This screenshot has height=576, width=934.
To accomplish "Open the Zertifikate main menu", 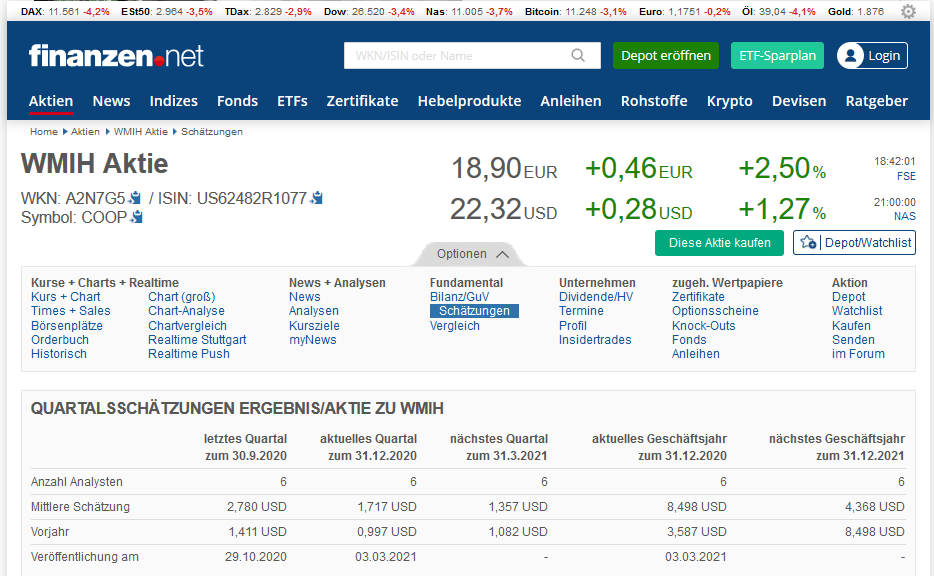I will [362, 101].
